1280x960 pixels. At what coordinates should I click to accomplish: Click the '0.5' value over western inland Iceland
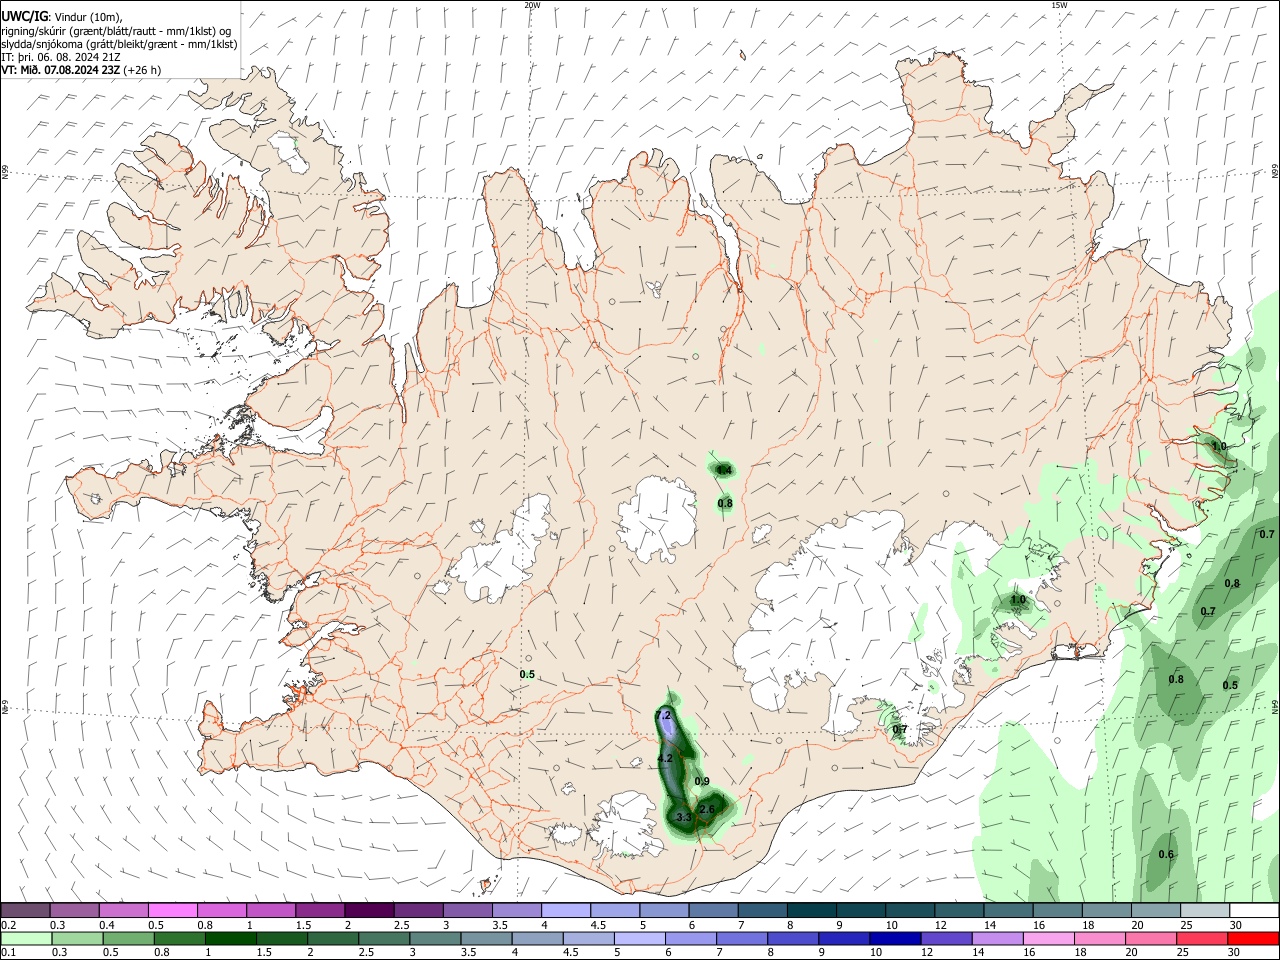pos(528,675)
